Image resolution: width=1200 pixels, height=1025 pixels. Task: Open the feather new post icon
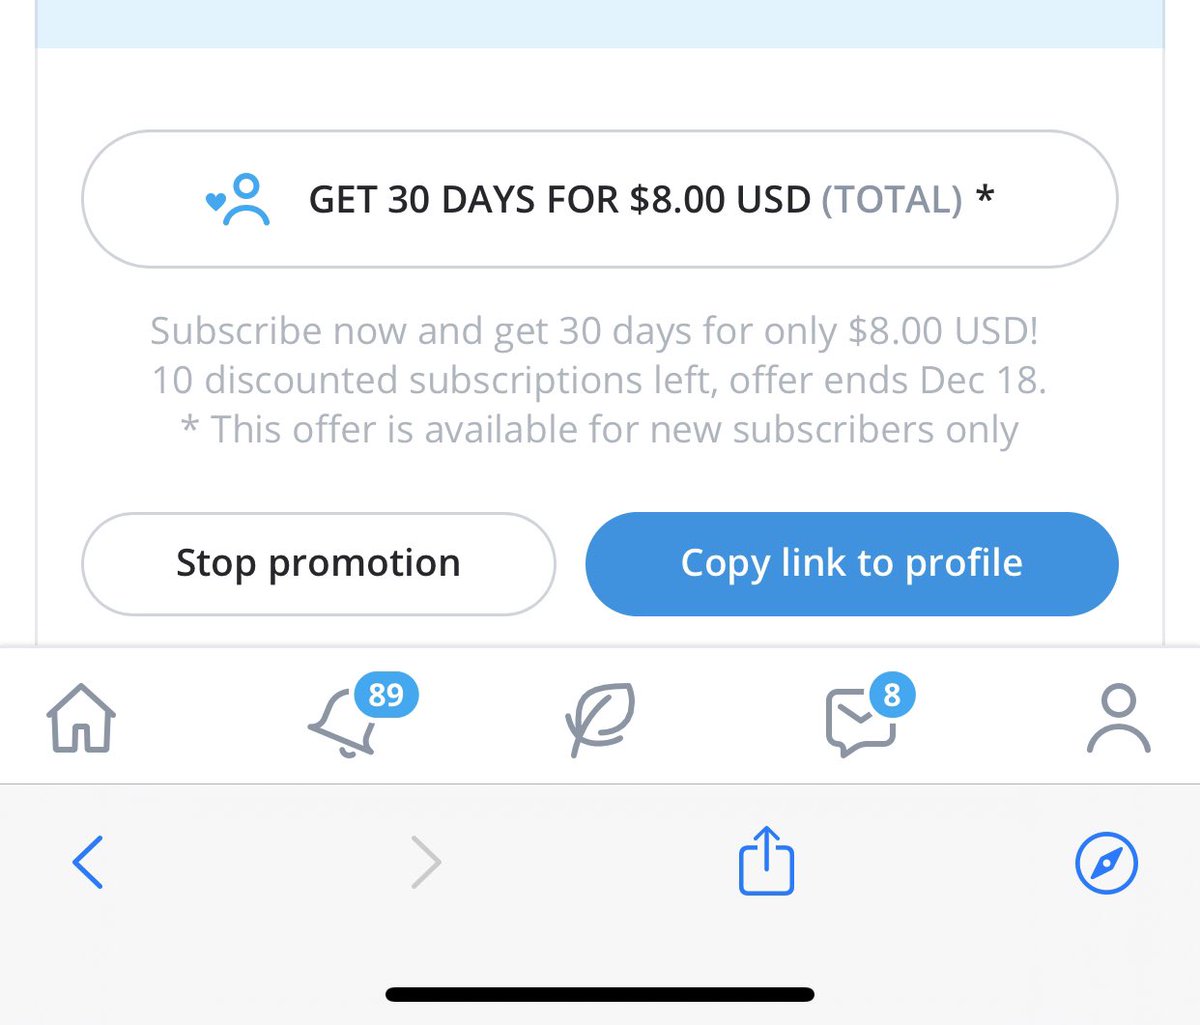600,719
